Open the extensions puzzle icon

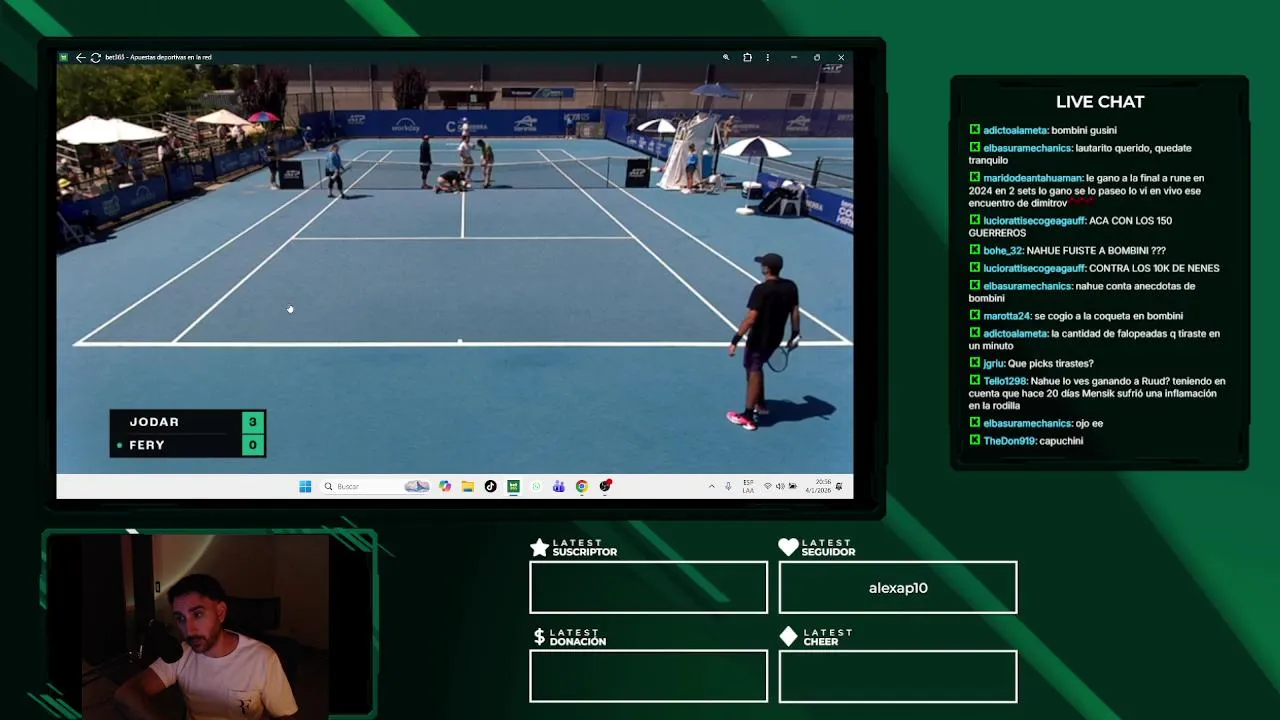pyautogui.click(x=747, y=57)
